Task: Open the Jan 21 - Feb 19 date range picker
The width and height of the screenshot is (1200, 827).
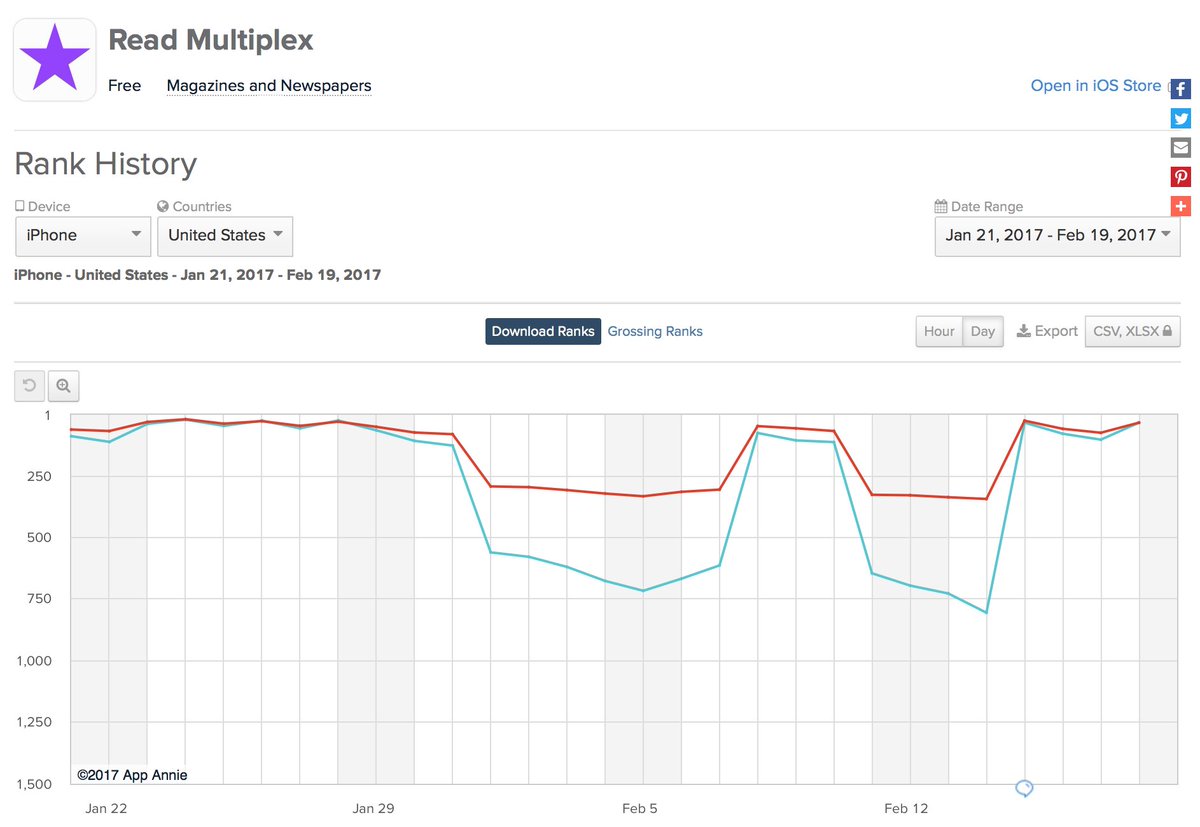Action: (1057, 236)
